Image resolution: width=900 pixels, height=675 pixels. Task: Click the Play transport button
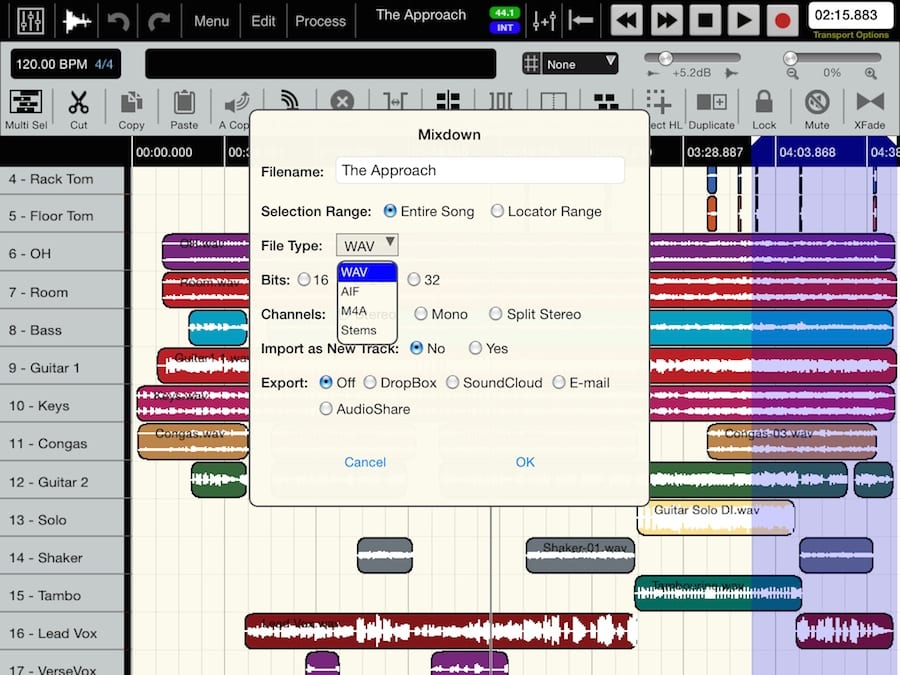pos(743,20)
